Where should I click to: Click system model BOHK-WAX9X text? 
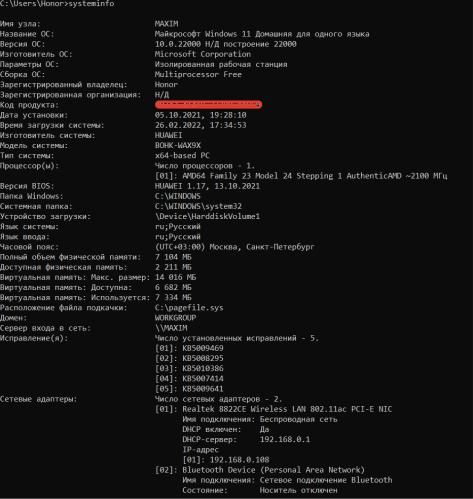tap(178, 145)
